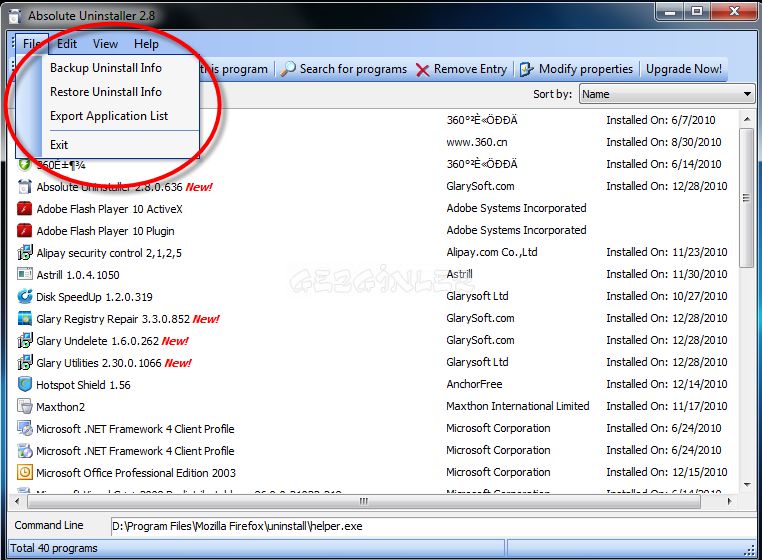Open the Help menu
Image resolution: width=762 pixels, height=560 pixels.
146,44
